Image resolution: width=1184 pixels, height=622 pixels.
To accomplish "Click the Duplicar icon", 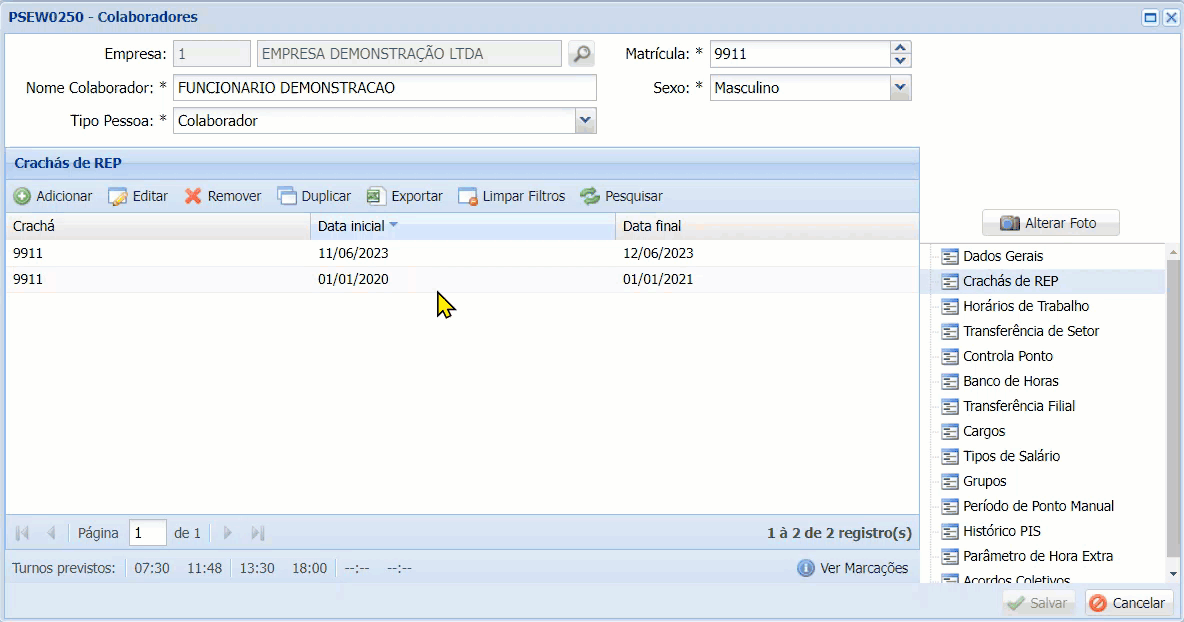I will (285, 196).
